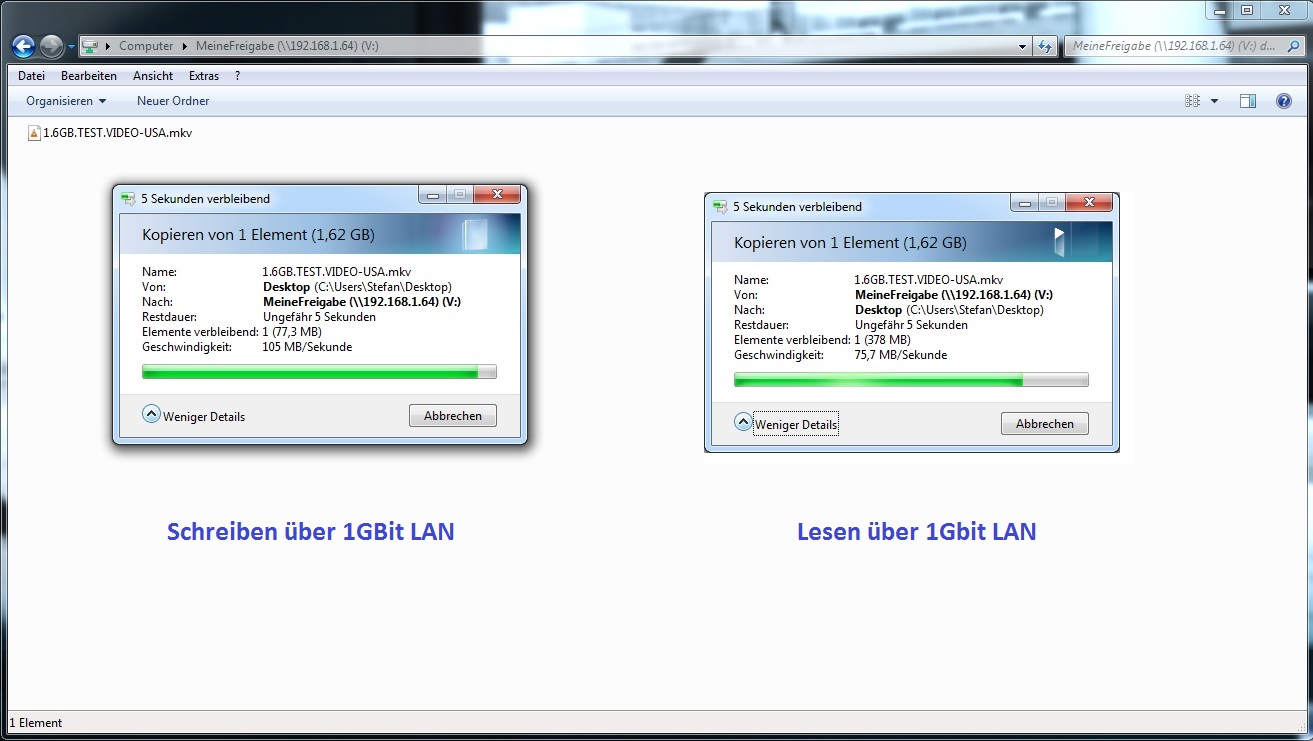
Task: Open the Ansicht menu
Action: (153, 76)
